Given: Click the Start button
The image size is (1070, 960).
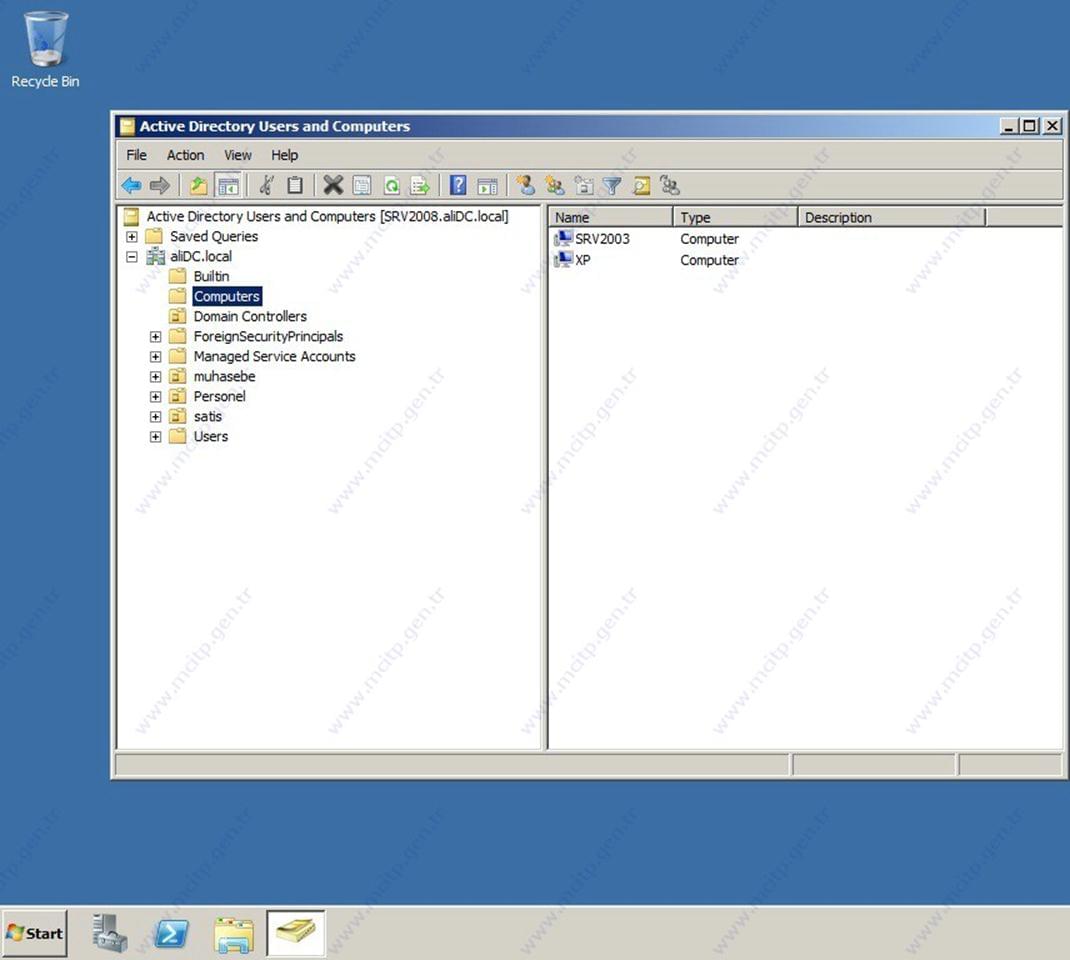Looking at the screenshot, I should coord(34,933).
